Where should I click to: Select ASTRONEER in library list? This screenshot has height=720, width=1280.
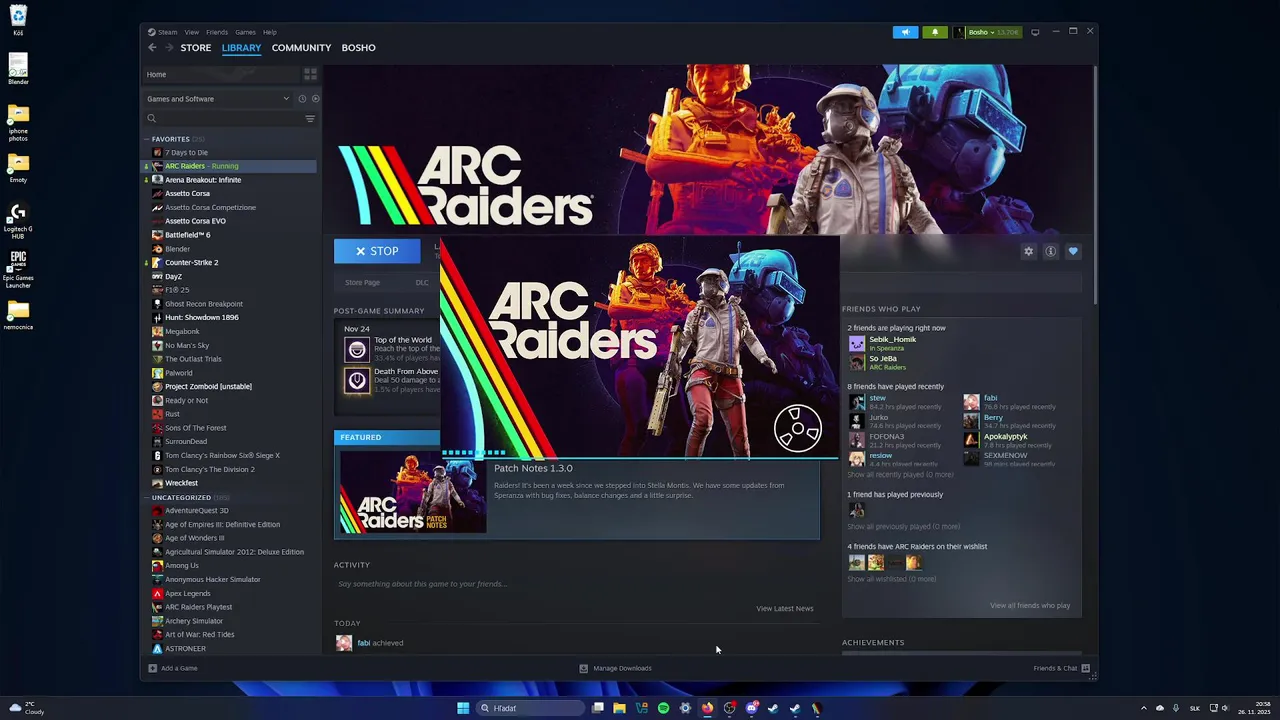point(185,649)
